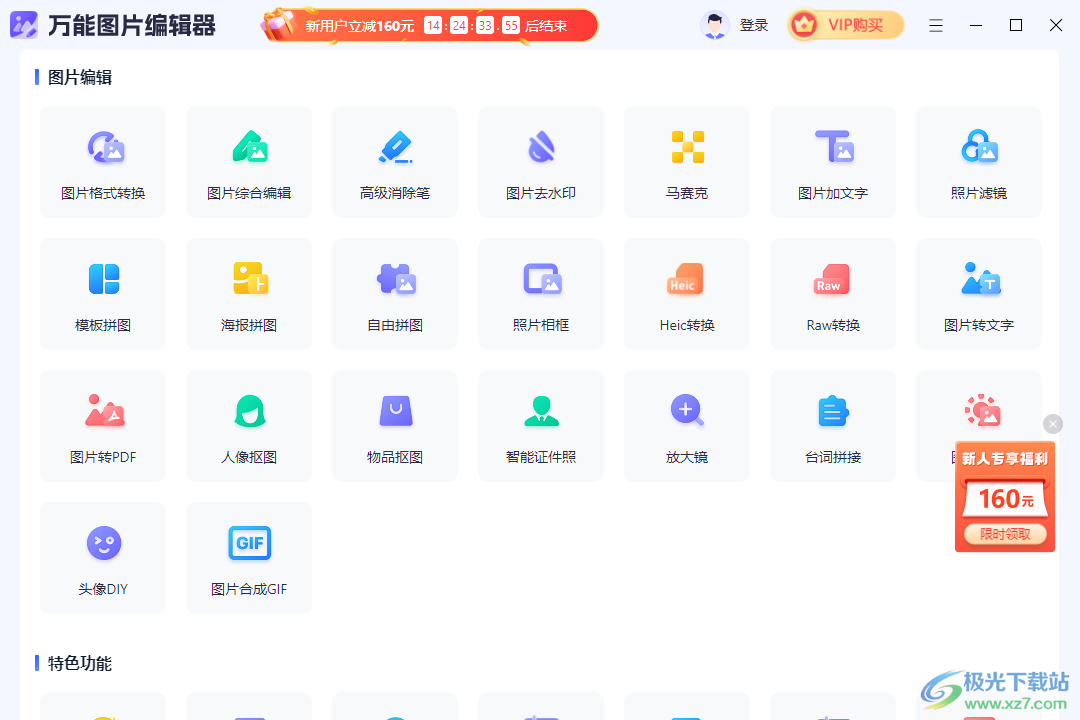Click the 特色功能 section heading

coord(80,664)
